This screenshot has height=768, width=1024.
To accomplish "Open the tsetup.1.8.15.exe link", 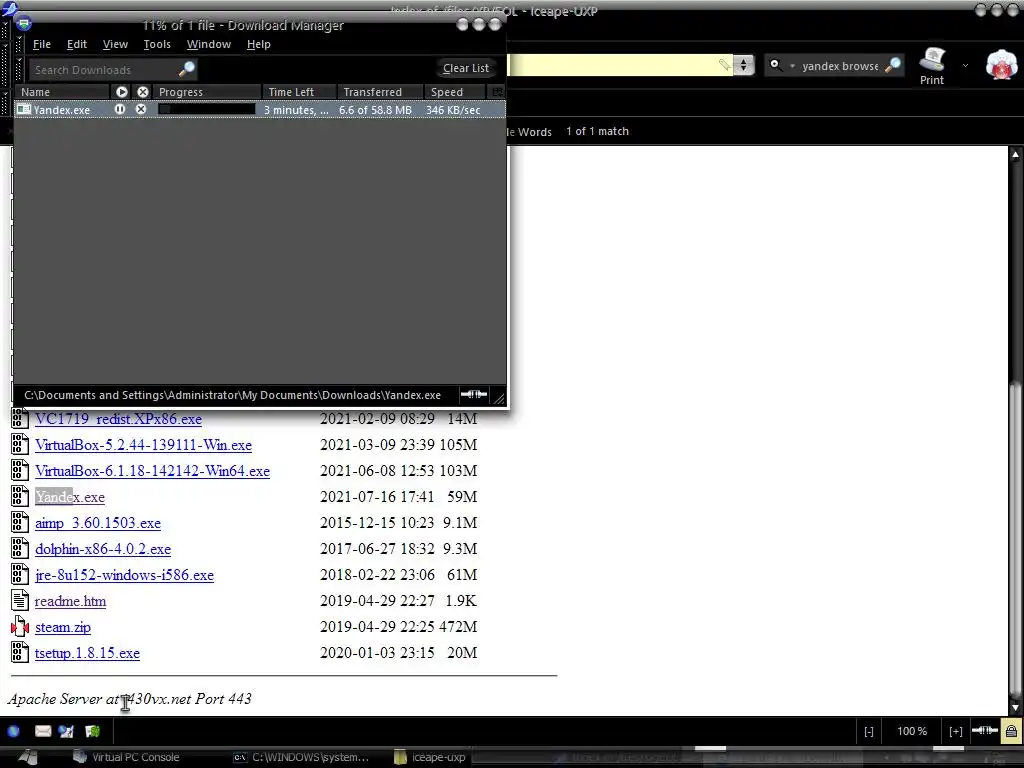I will click(x=87, y=653).
